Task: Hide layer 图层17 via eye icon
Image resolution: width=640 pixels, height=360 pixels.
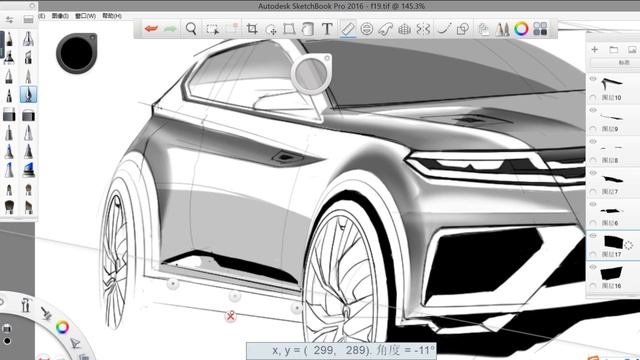Action: (593, 236)
